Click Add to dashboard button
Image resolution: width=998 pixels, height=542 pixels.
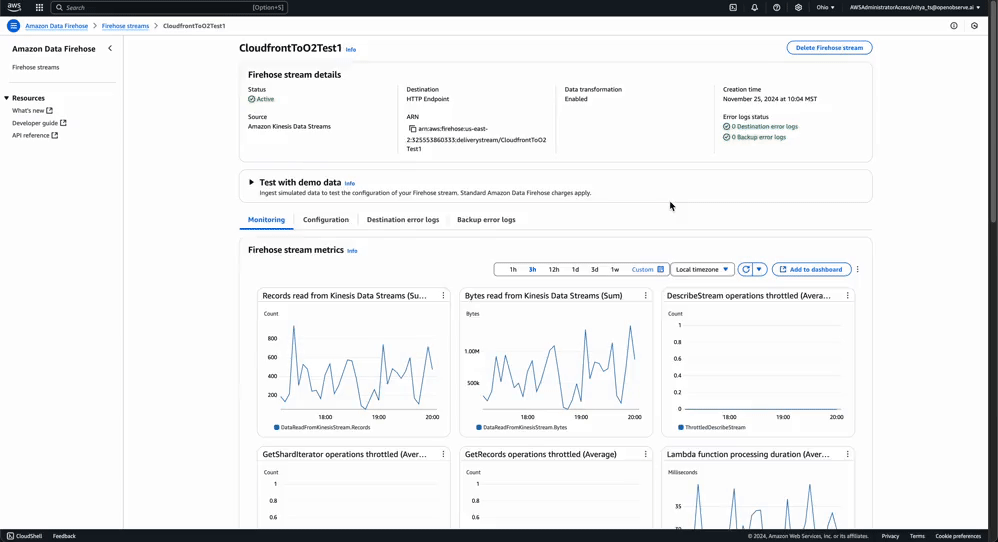pyautogui.click(x=812, y=270)
